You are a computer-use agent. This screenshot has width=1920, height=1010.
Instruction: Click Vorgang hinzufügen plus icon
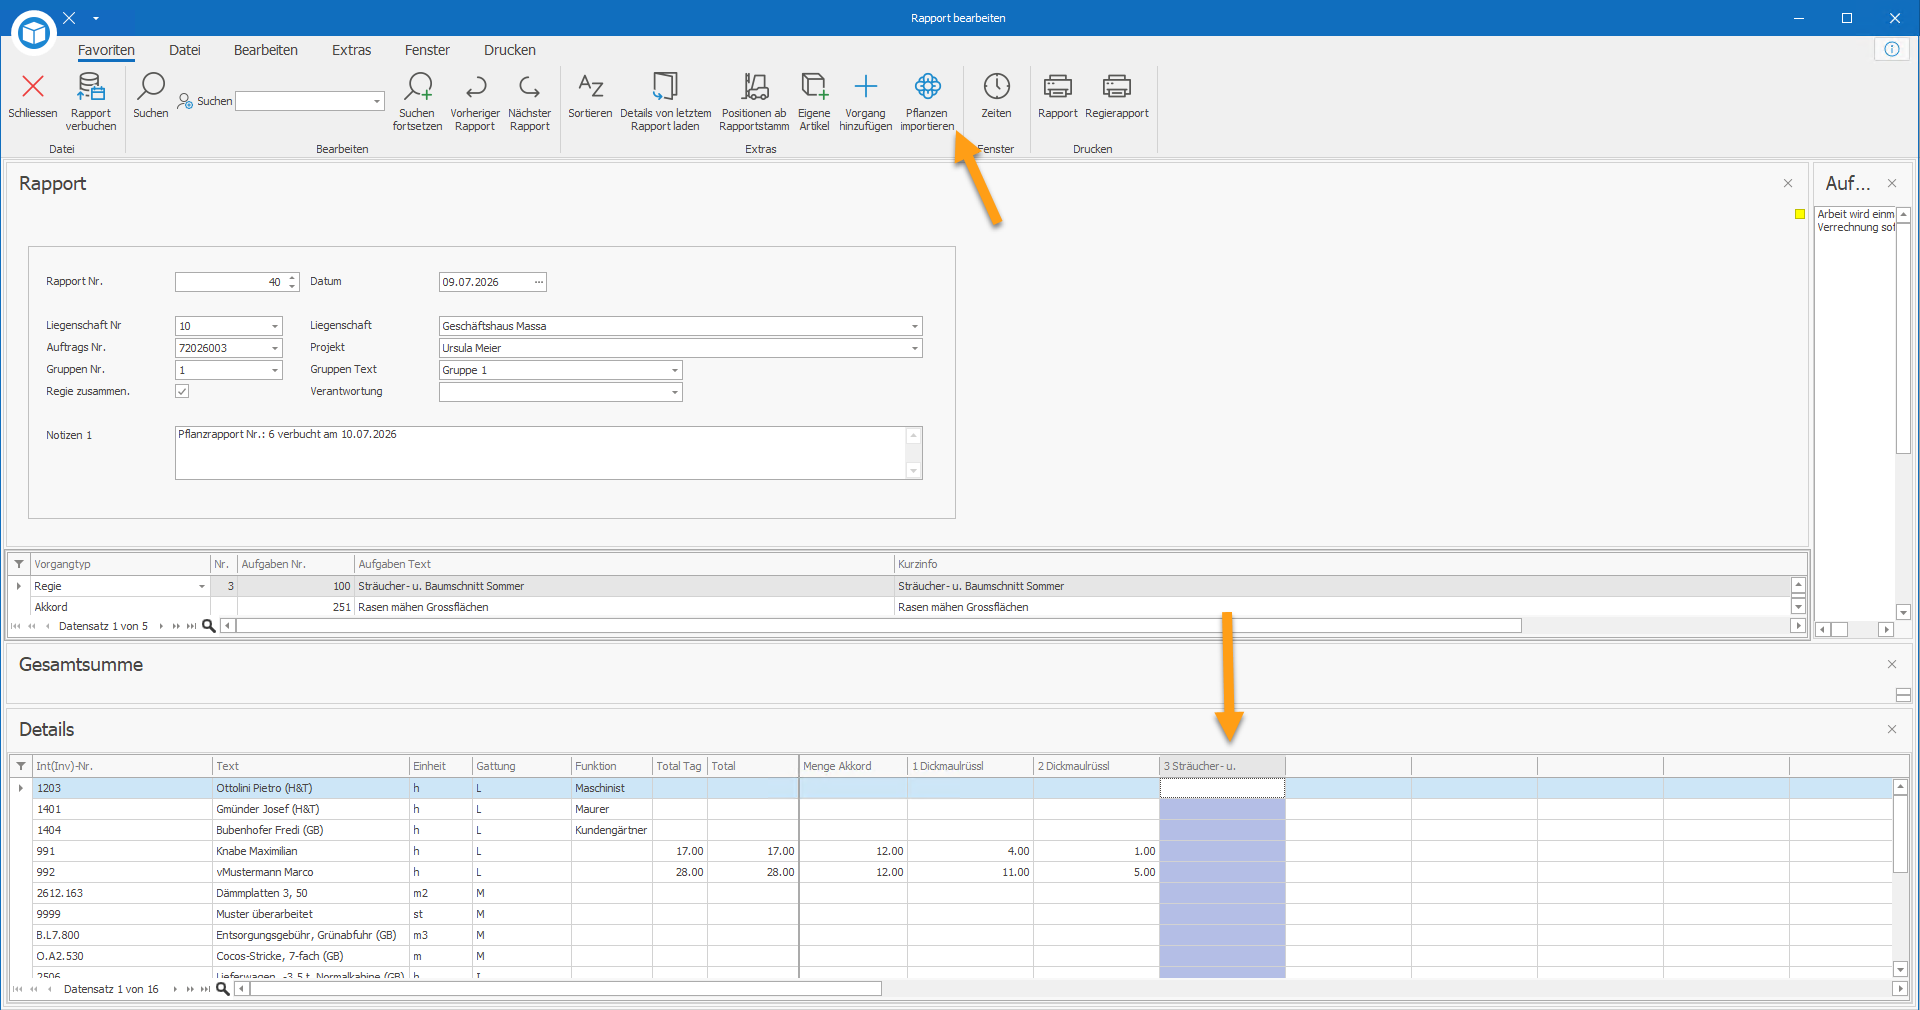tap(866, 87)
